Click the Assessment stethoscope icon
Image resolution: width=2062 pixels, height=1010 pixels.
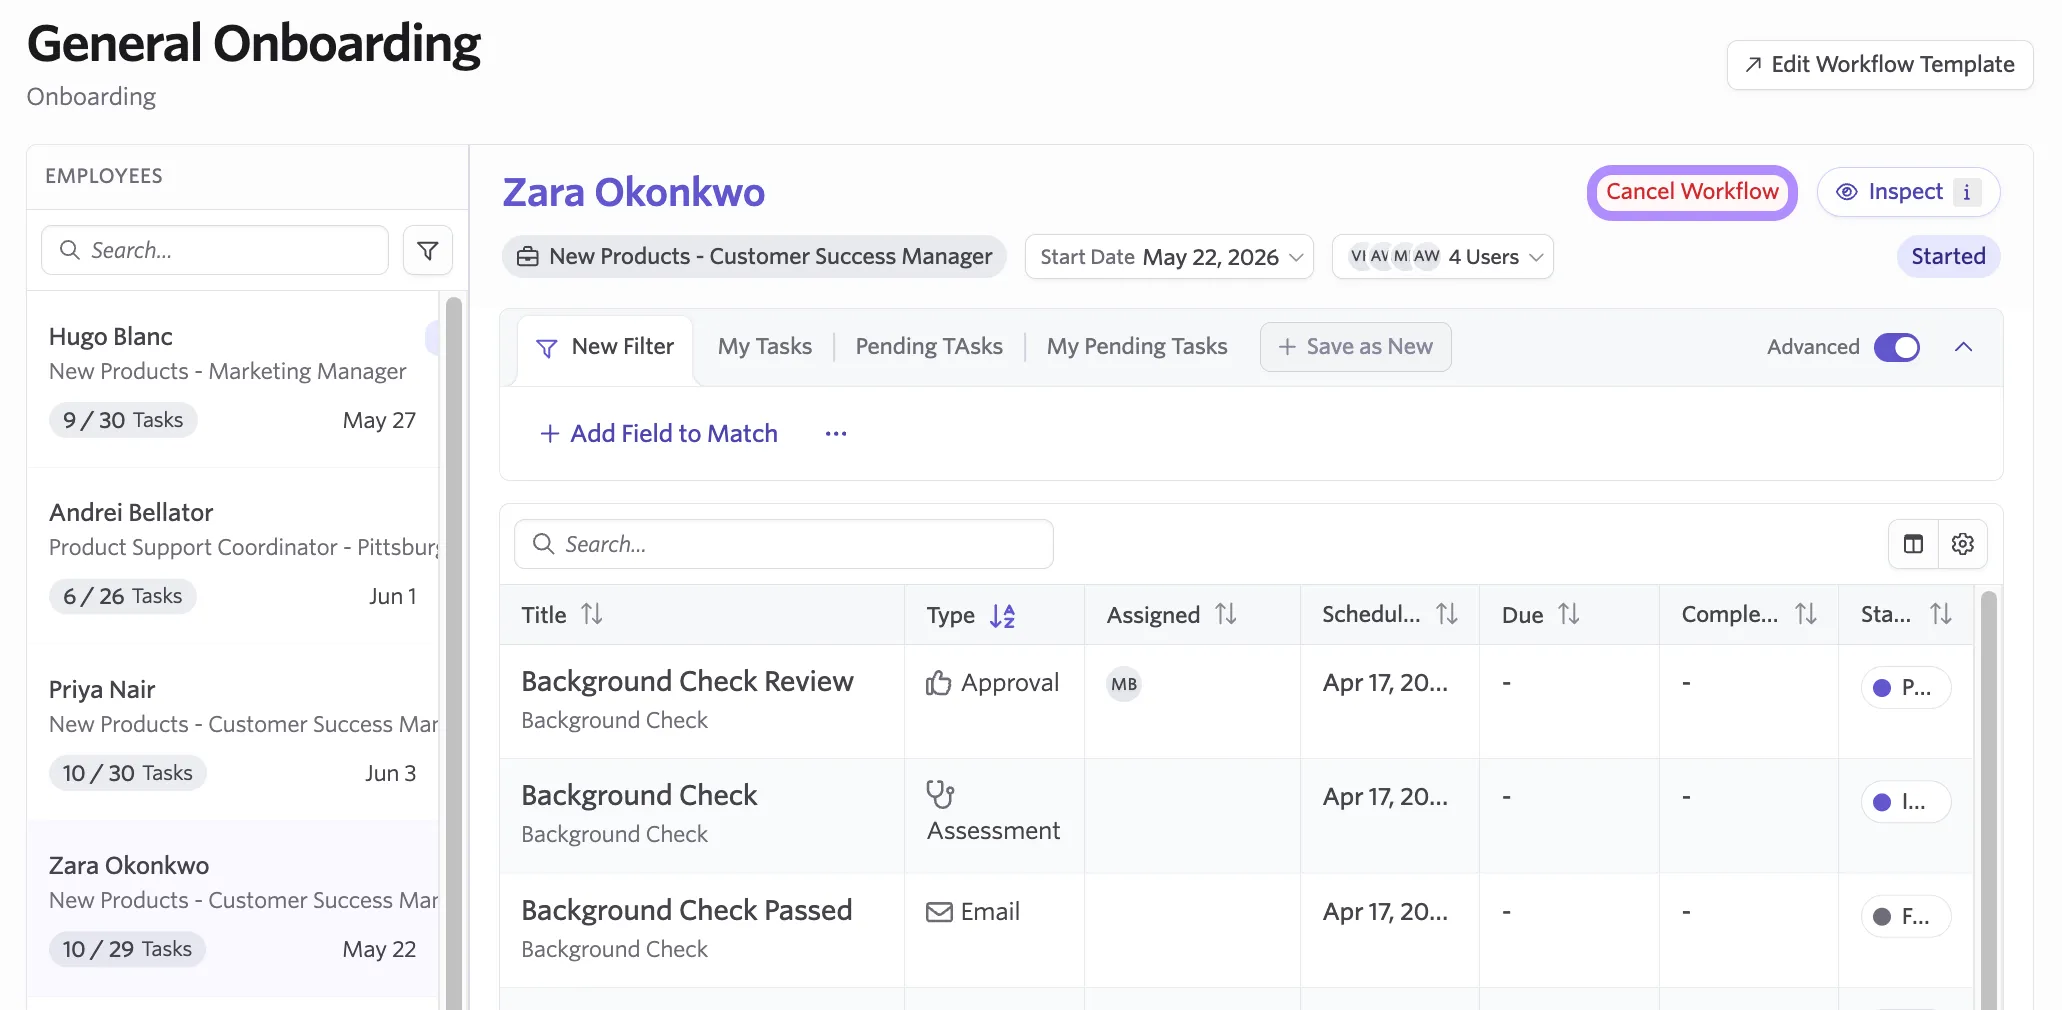(x=940, y=794)
